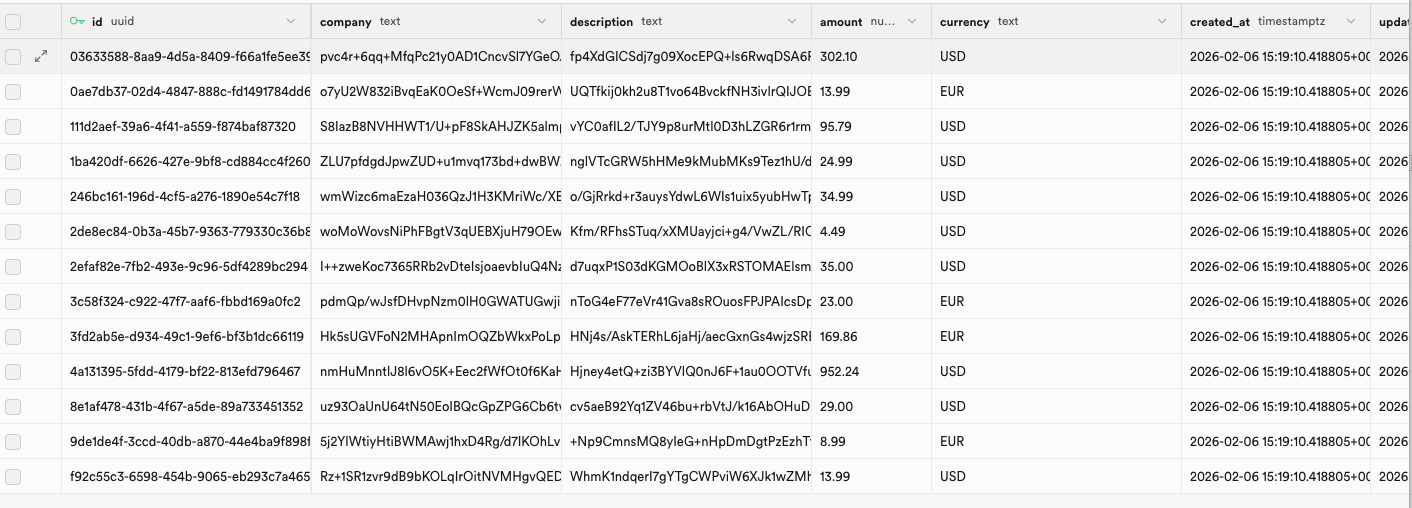Viewport: 1412px width, 508px height.
Task: Select the amount cell showing 952.24
Action: point(839,372)
